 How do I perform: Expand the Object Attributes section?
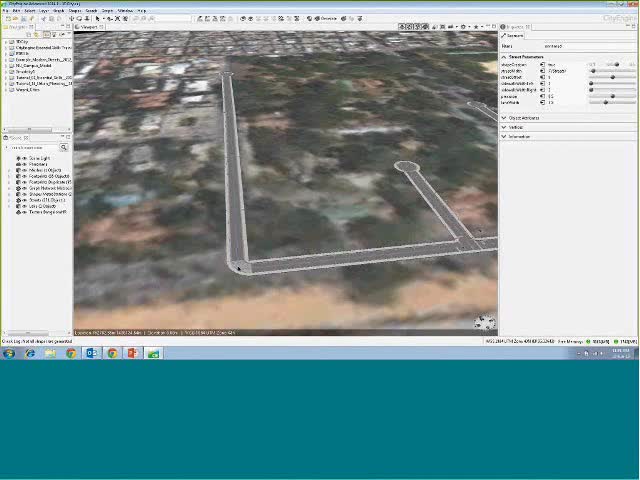tap(504, 118)
